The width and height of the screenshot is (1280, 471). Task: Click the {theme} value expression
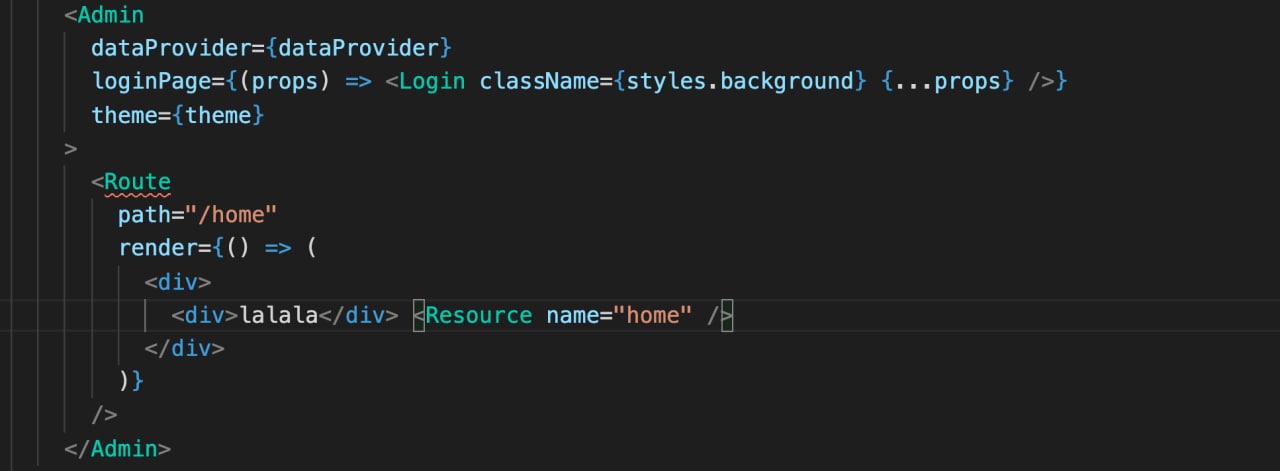[218, 115]
